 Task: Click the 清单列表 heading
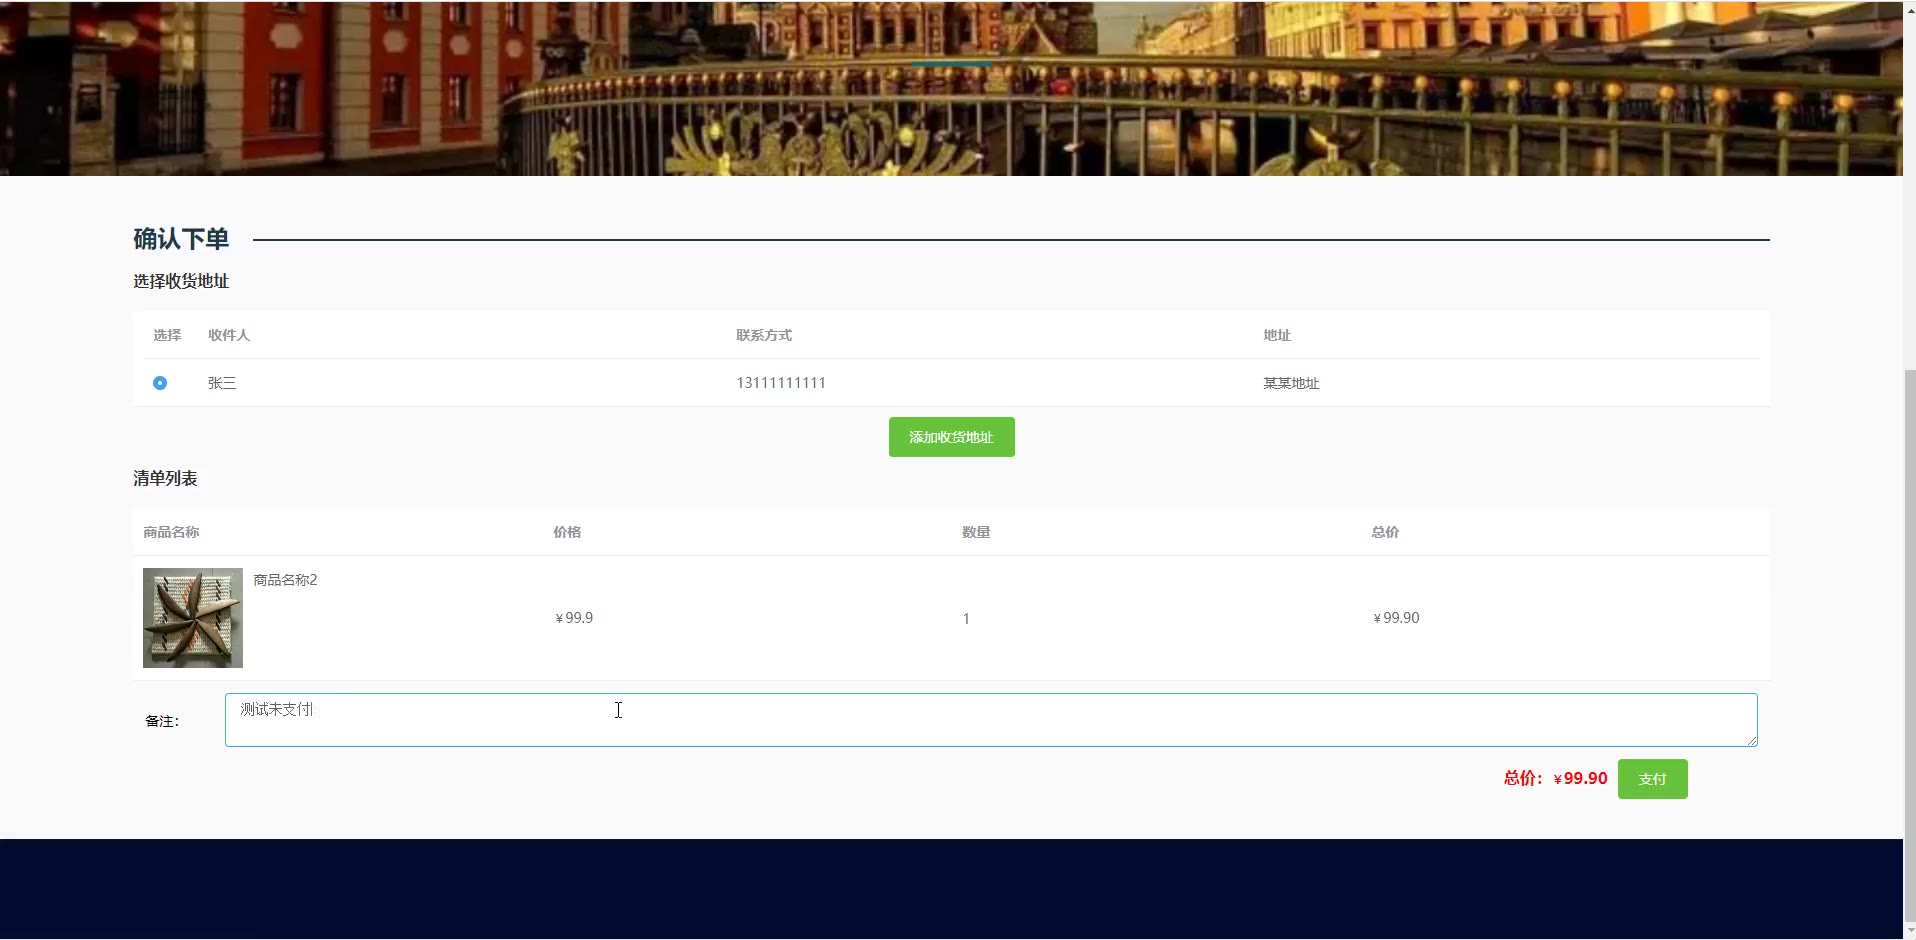click(x=165, y=478)
